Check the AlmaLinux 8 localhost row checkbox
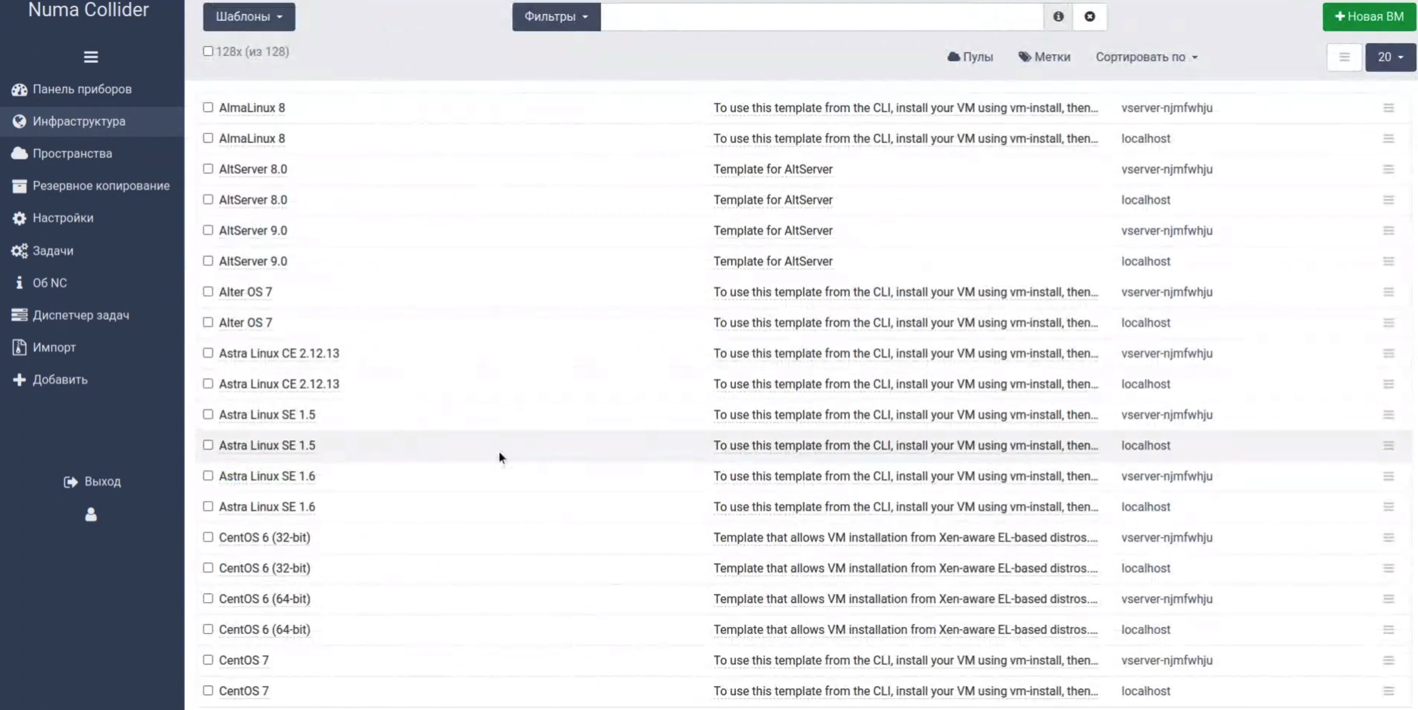The image size is (1418, 710). [208, 138]
